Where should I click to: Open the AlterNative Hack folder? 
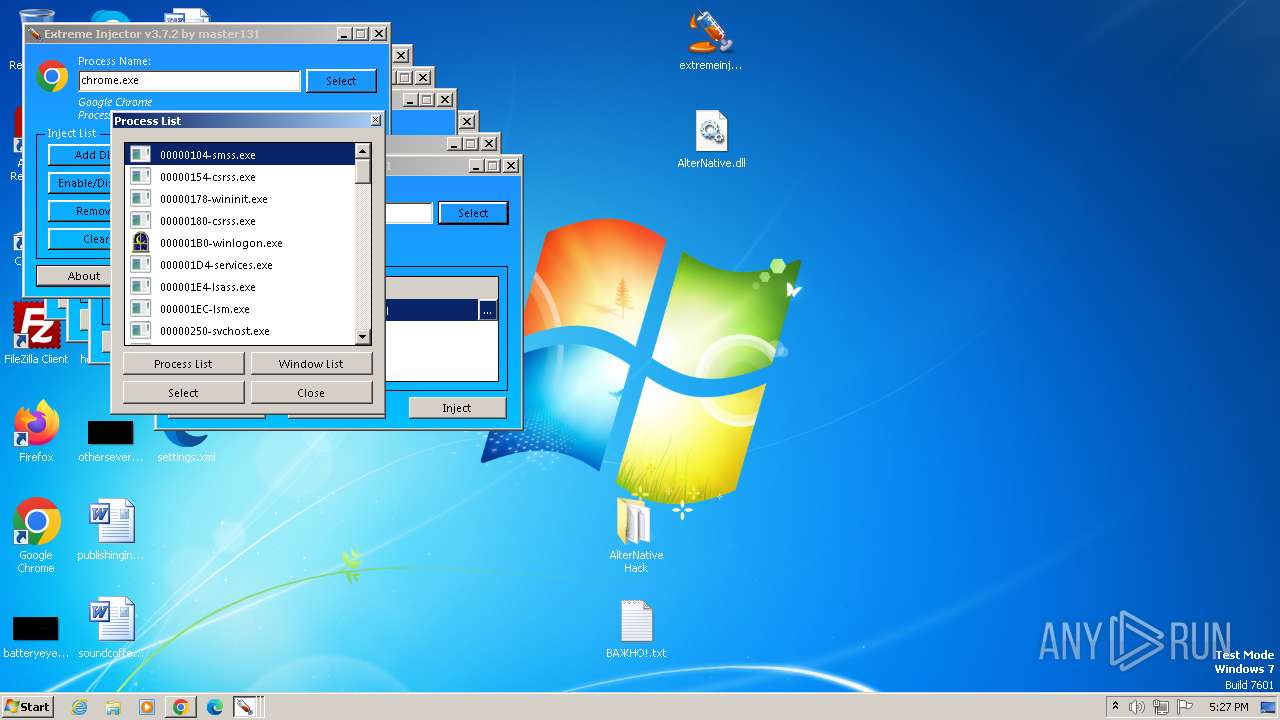coord(636,535)
